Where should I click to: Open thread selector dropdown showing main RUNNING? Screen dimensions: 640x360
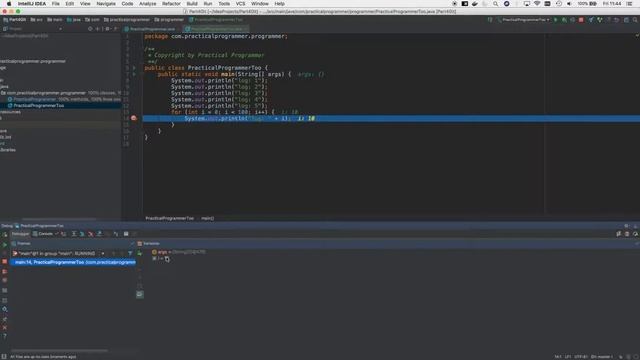(x=59, y=253)
